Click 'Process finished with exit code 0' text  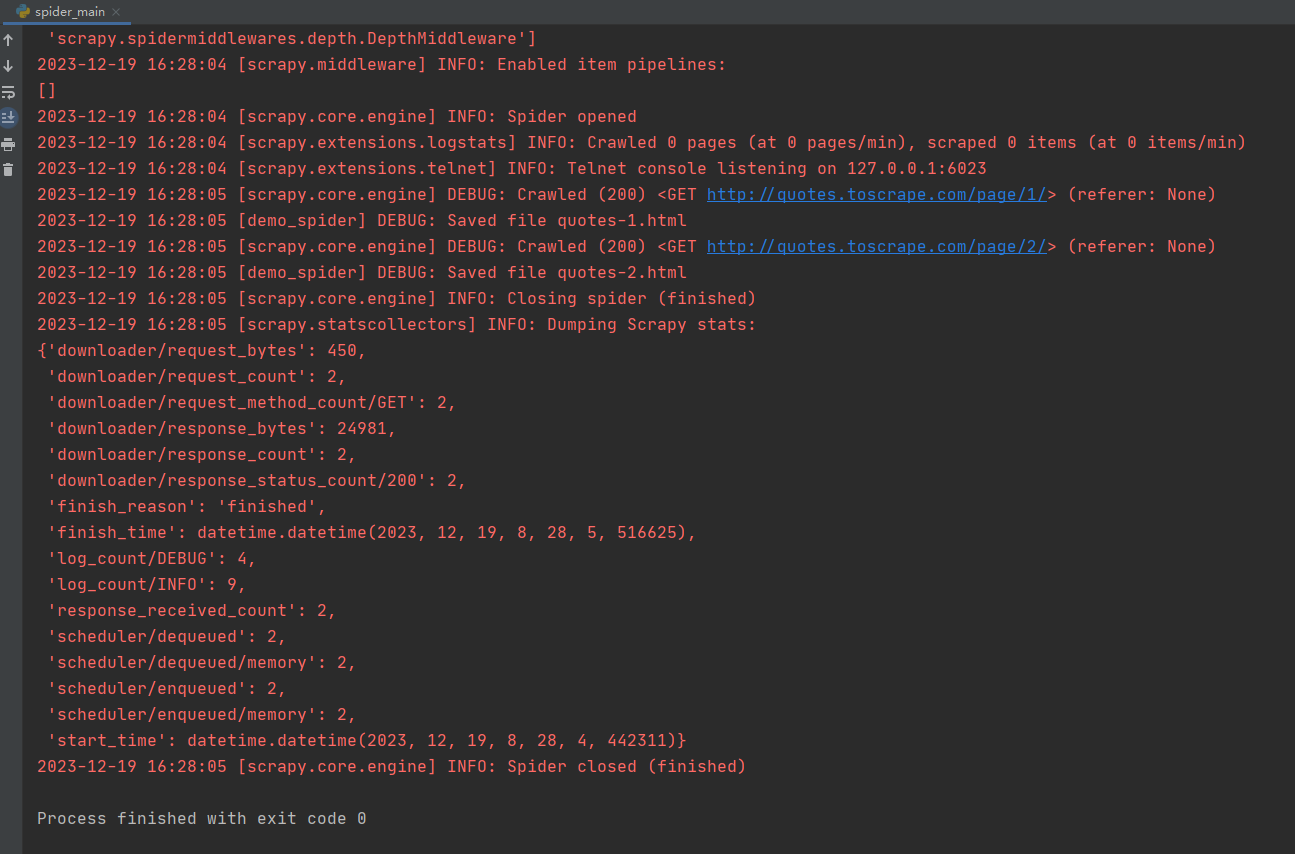(202, 818)
